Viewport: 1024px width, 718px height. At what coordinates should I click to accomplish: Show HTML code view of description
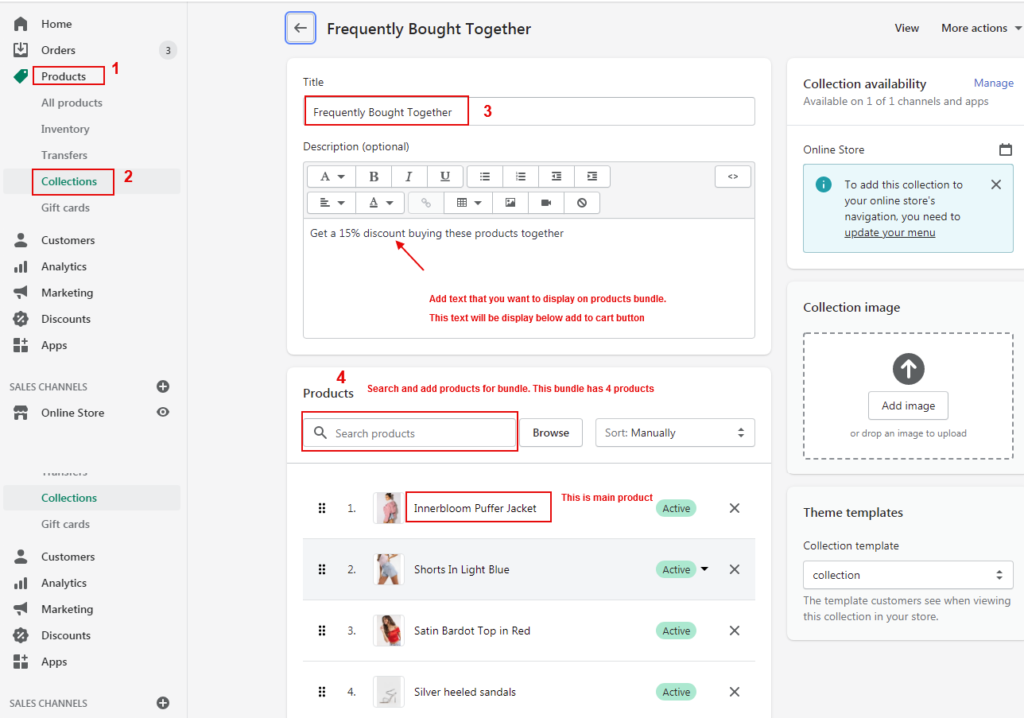coord(732,176)
